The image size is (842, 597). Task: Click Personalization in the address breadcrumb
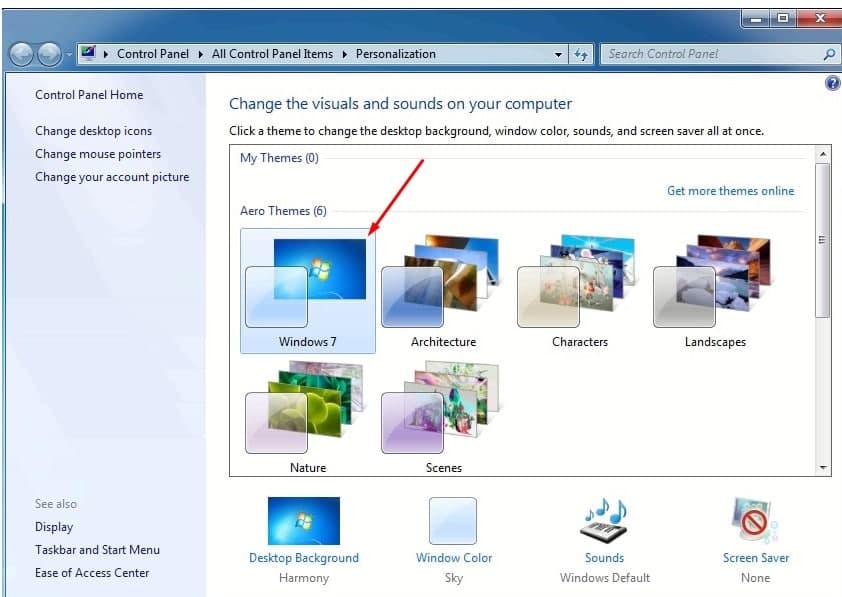(396, 54)
